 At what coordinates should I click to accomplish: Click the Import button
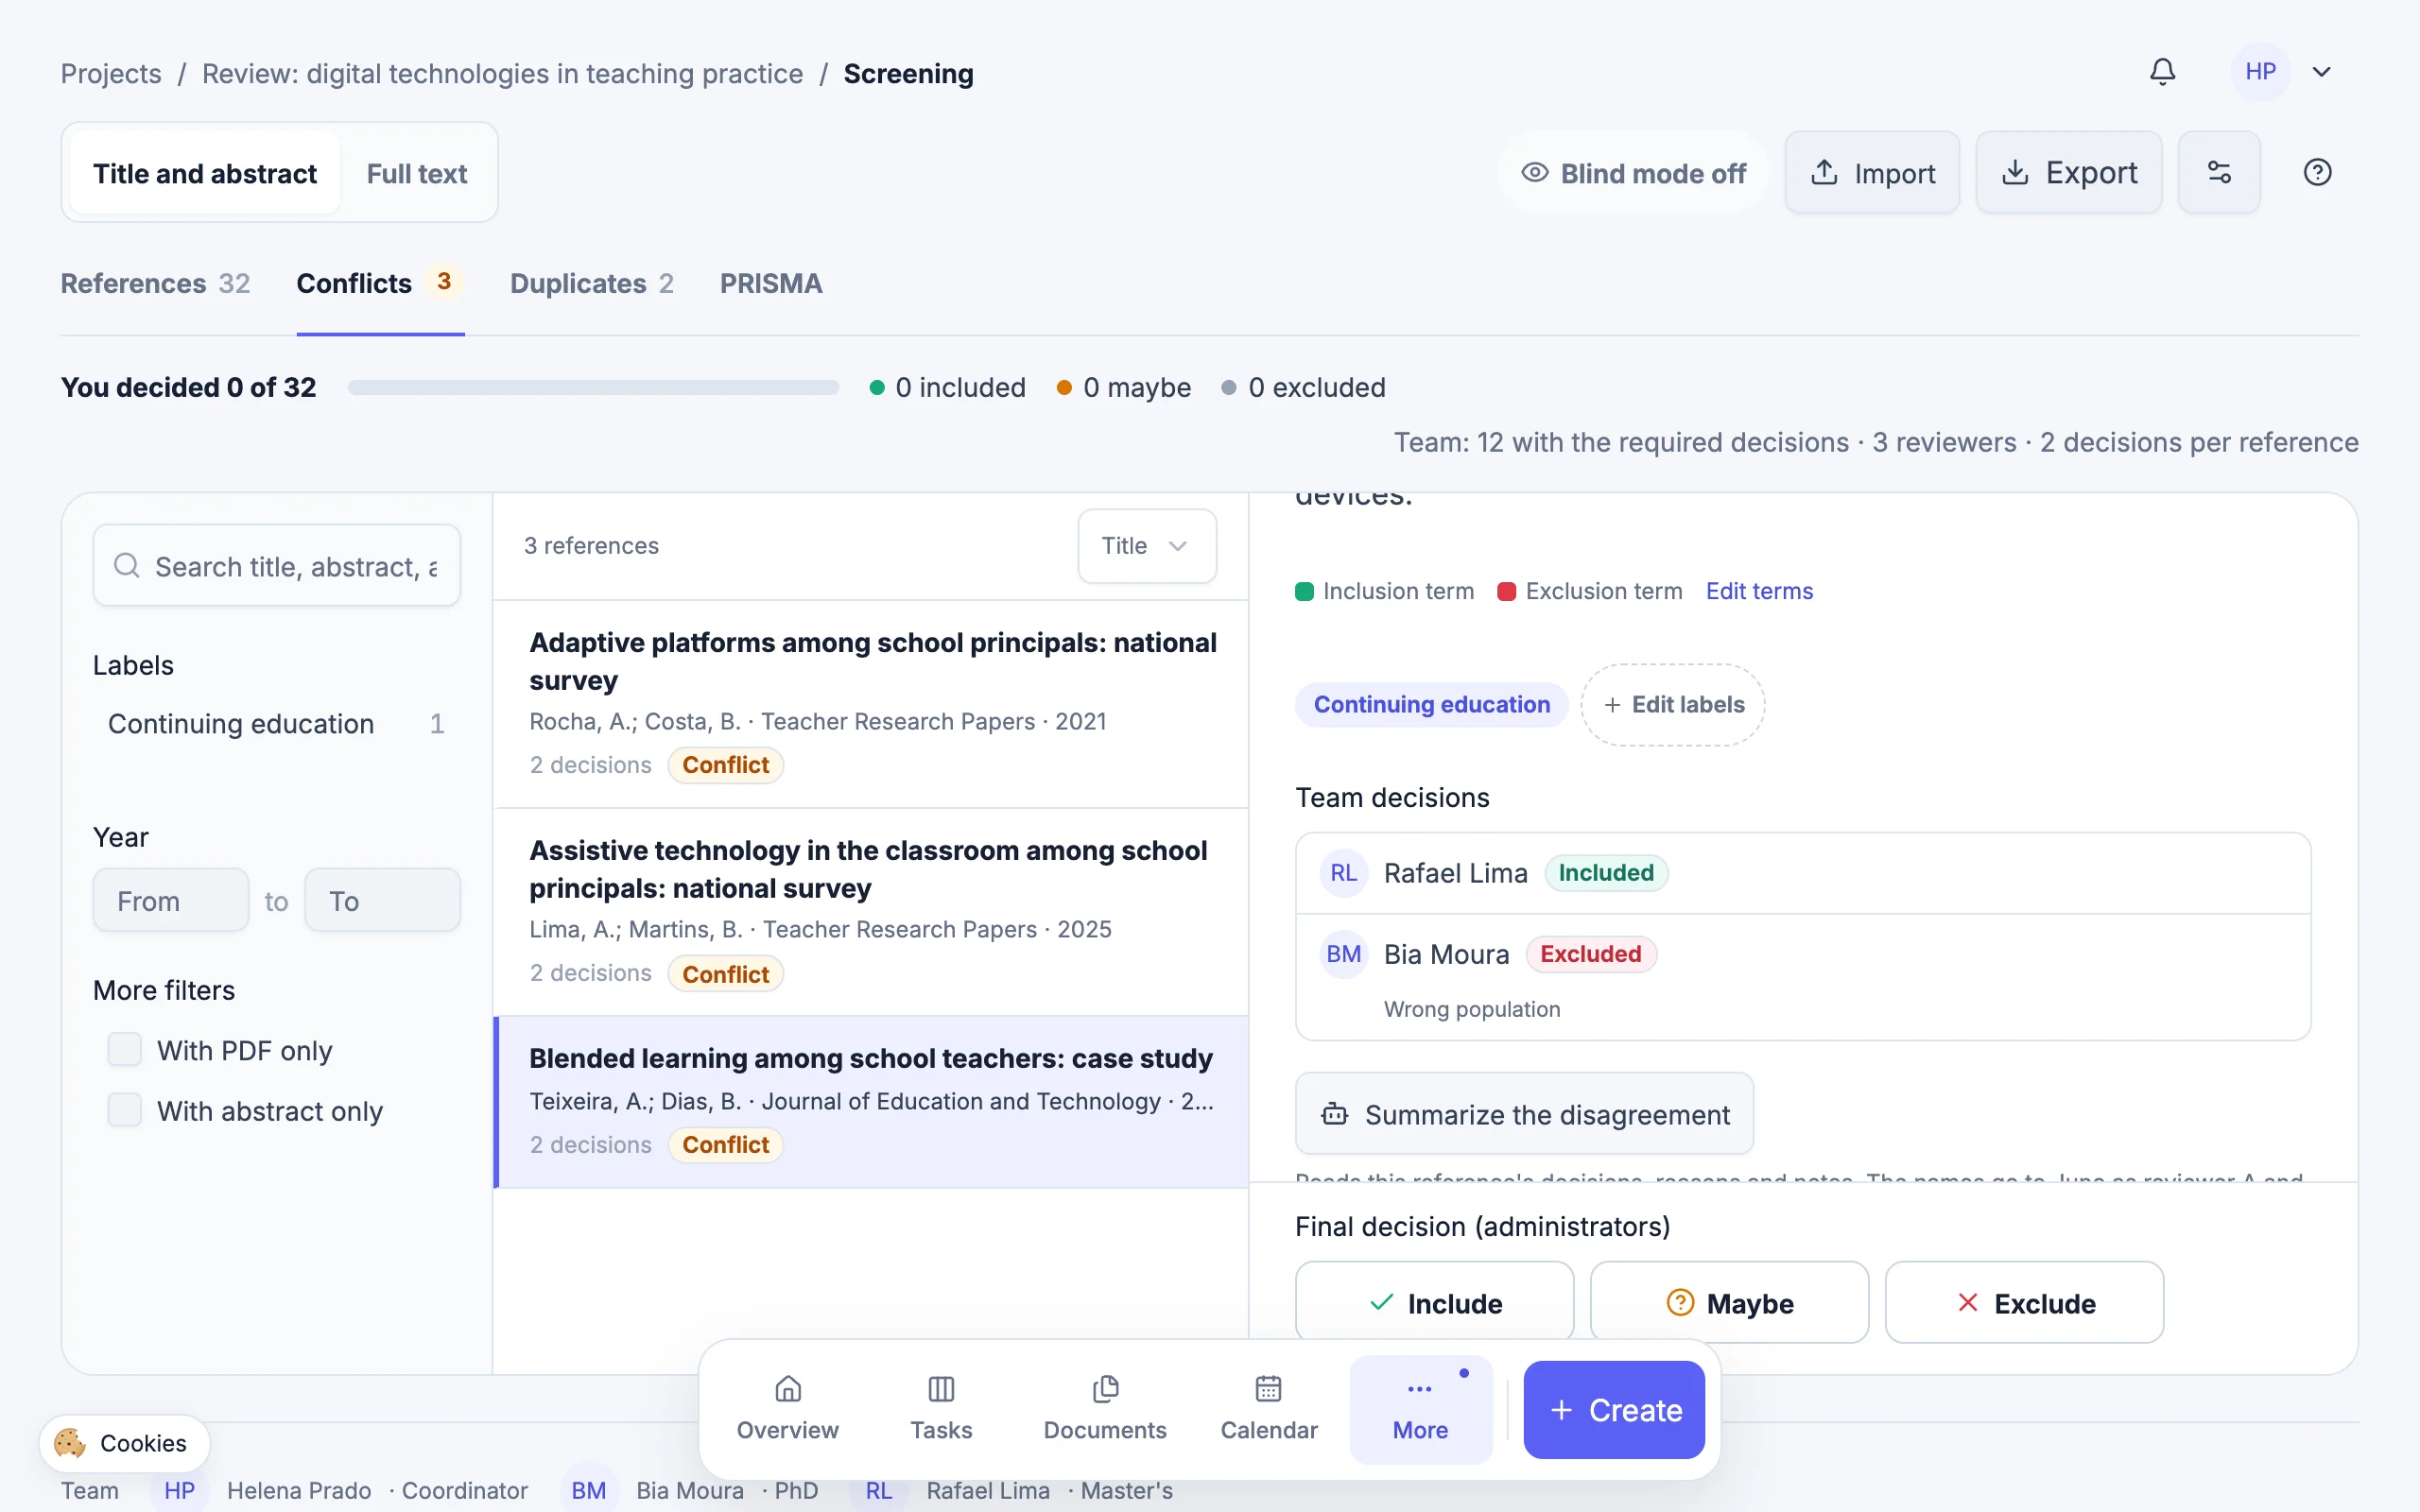point(1872,172)
